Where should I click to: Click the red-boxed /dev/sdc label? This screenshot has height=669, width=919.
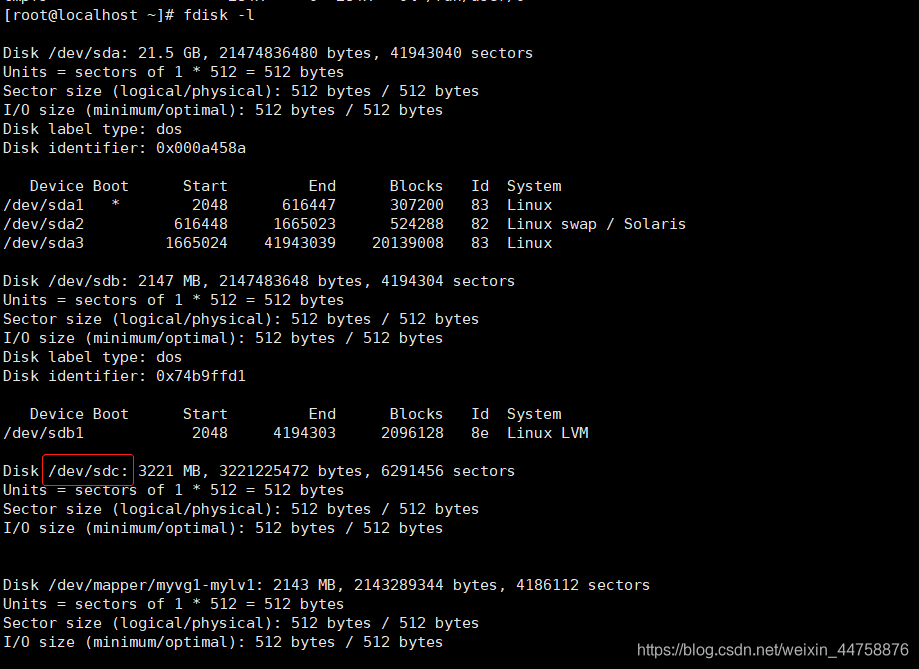[88, 470]
